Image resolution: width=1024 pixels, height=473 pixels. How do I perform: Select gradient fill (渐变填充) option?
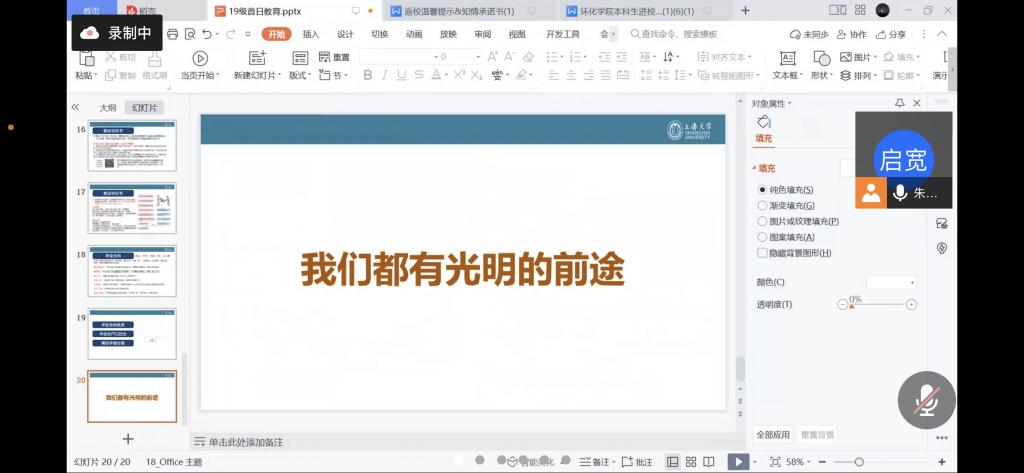coord(762,205)
